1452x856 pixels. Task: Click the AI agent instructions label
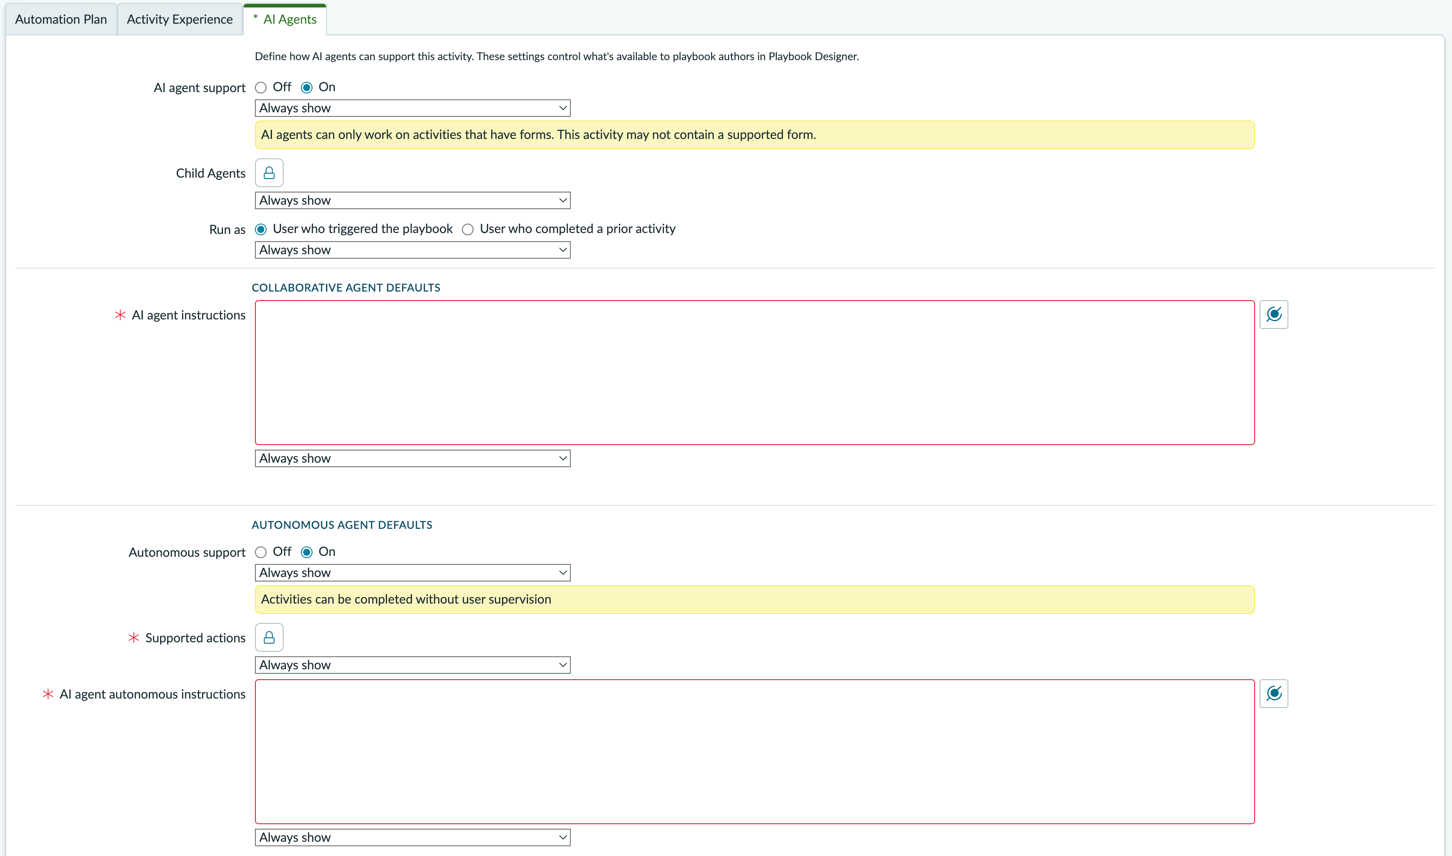(188, 315)
